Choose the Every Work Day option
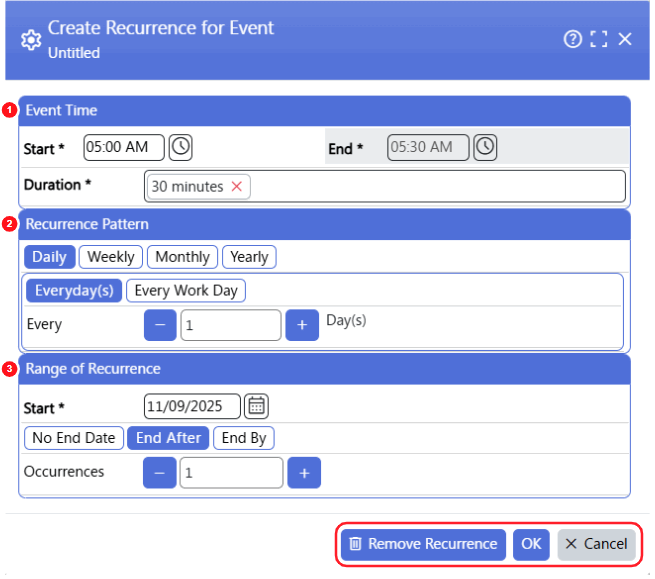655x579 pixels. [x=186, y=290]
